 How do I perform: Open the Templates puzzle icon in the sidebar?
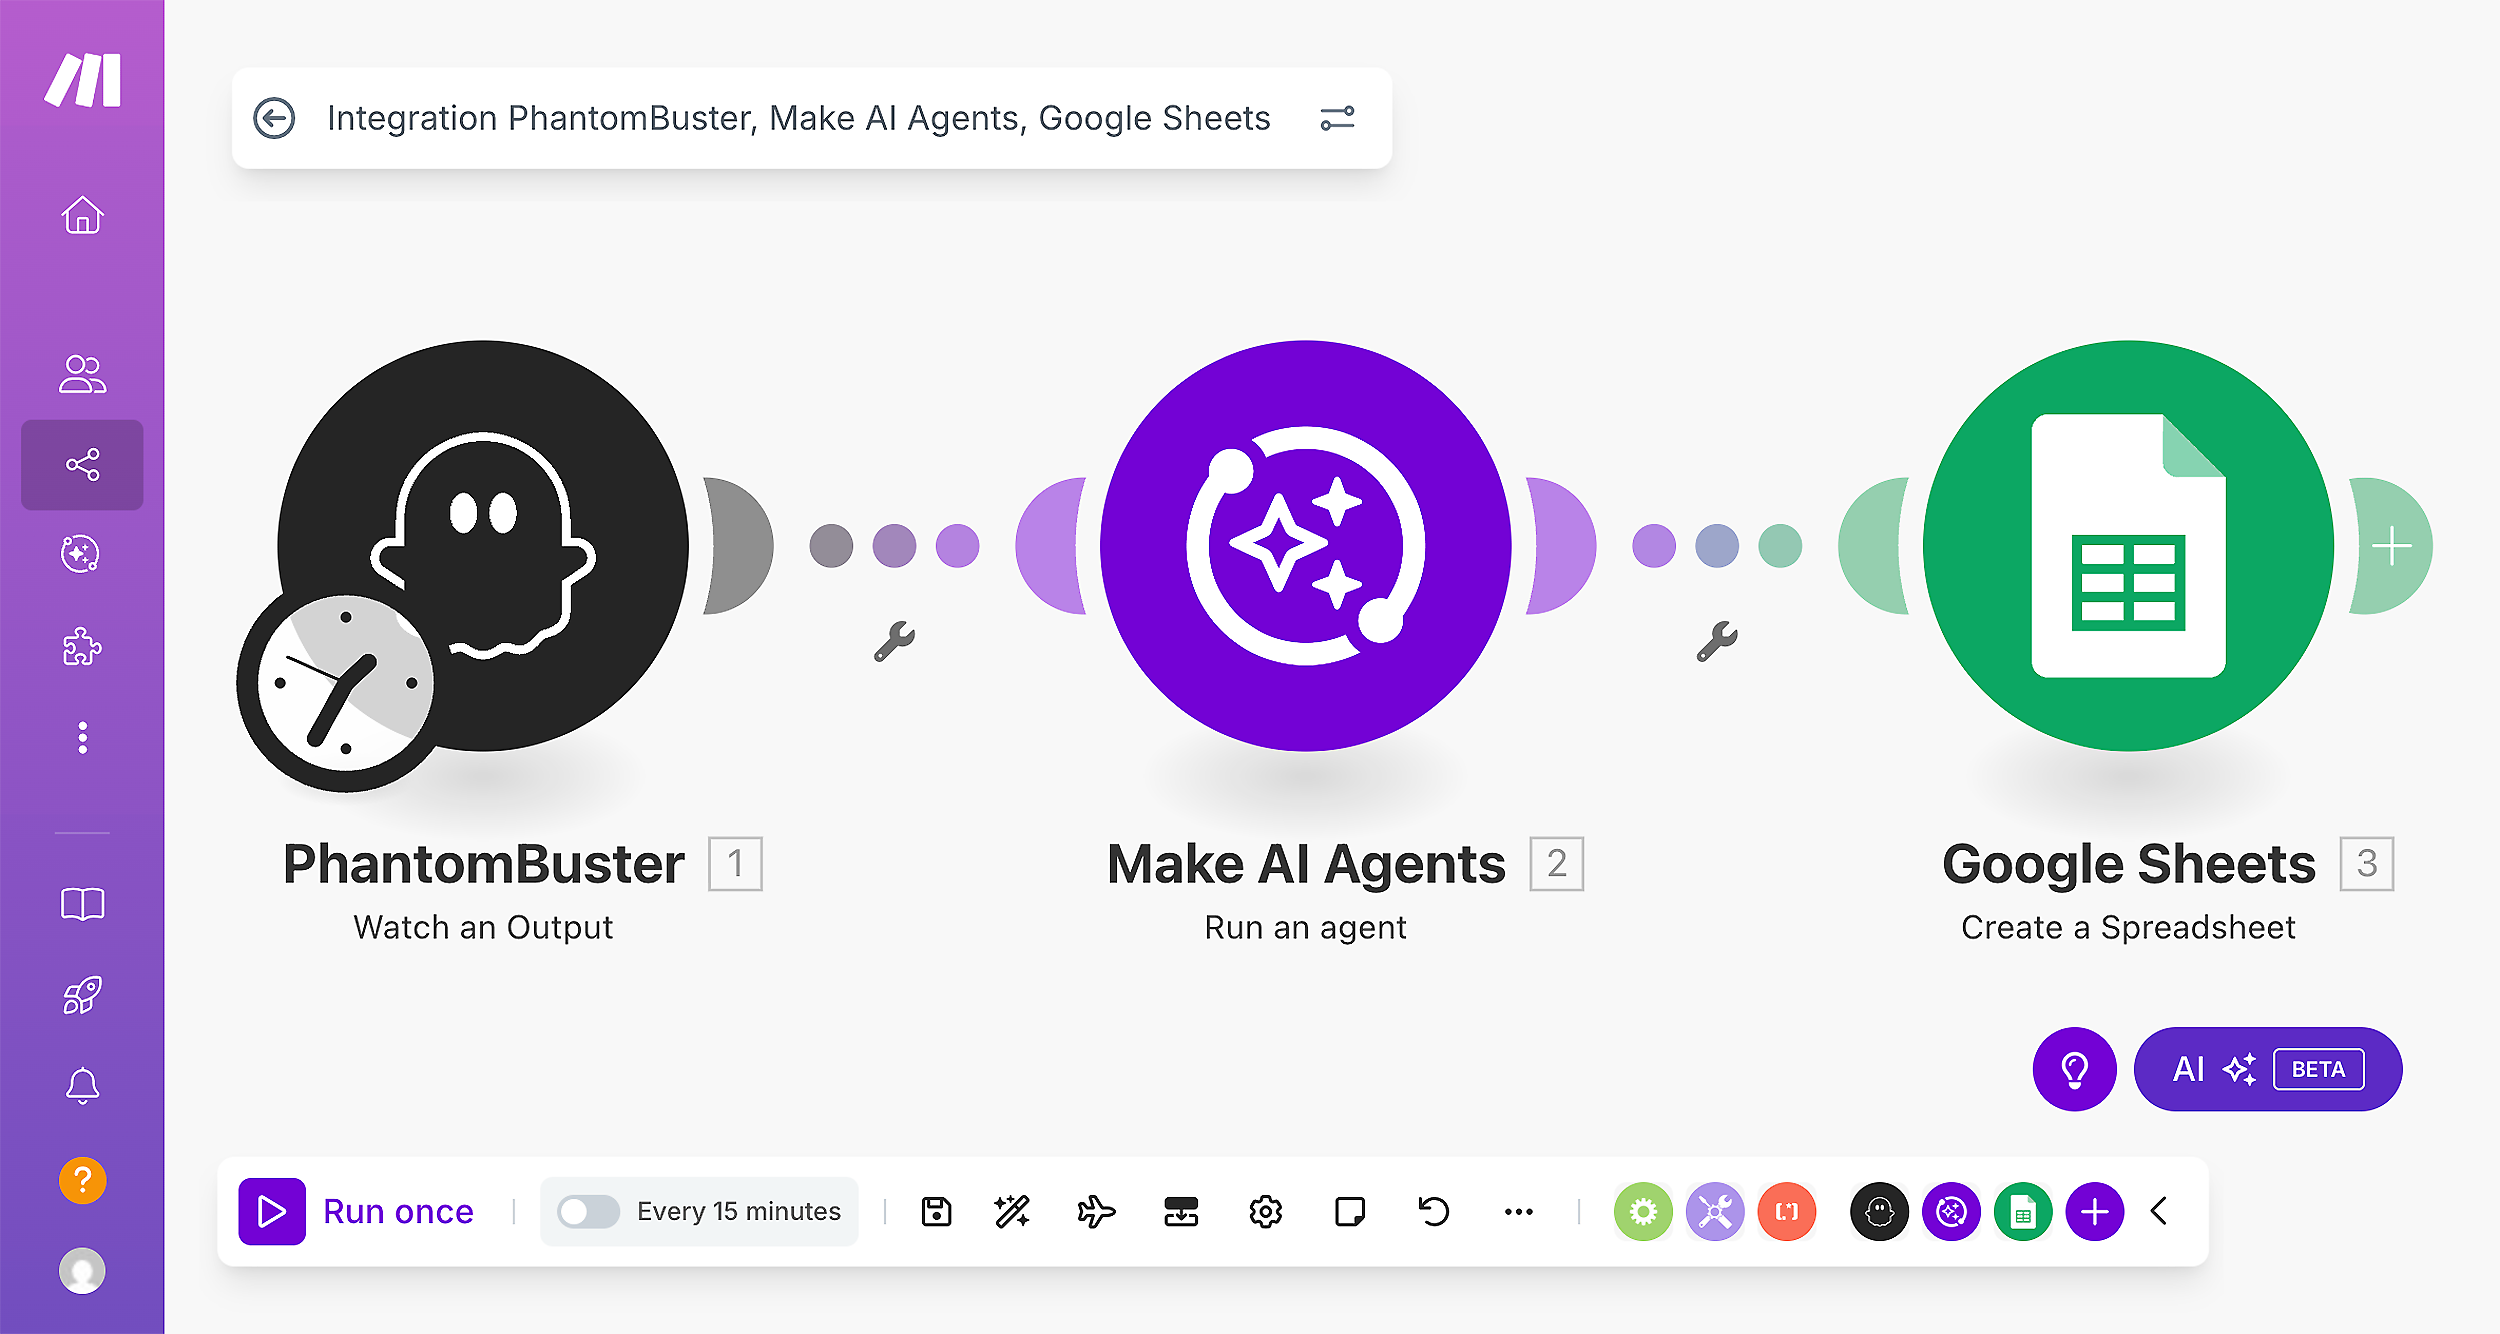[83, 648]
